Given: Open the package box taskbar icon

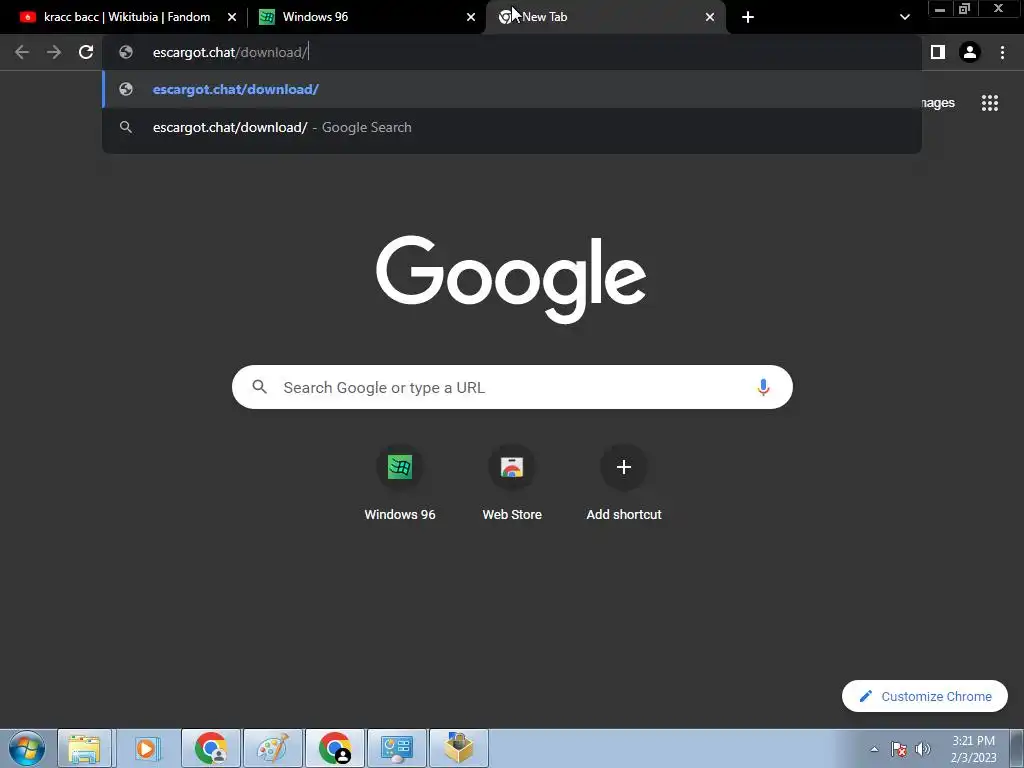Looking at the screenshot, I should coord(459,748).
